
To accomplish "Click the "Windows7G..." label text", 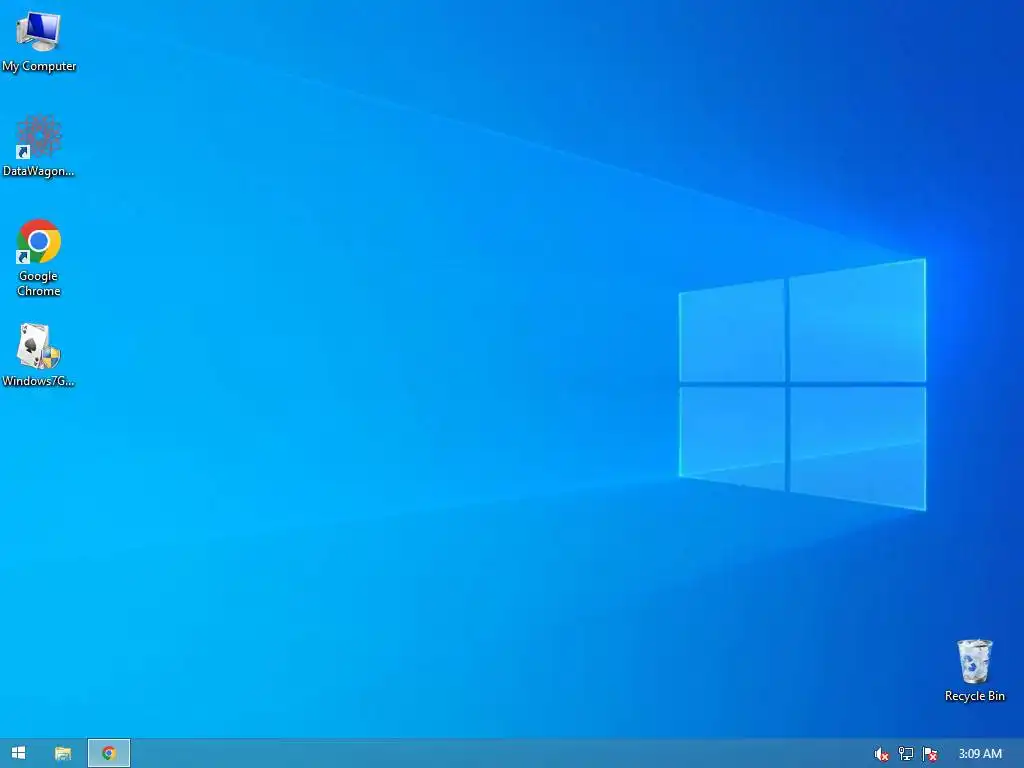I will pos(39,381).
